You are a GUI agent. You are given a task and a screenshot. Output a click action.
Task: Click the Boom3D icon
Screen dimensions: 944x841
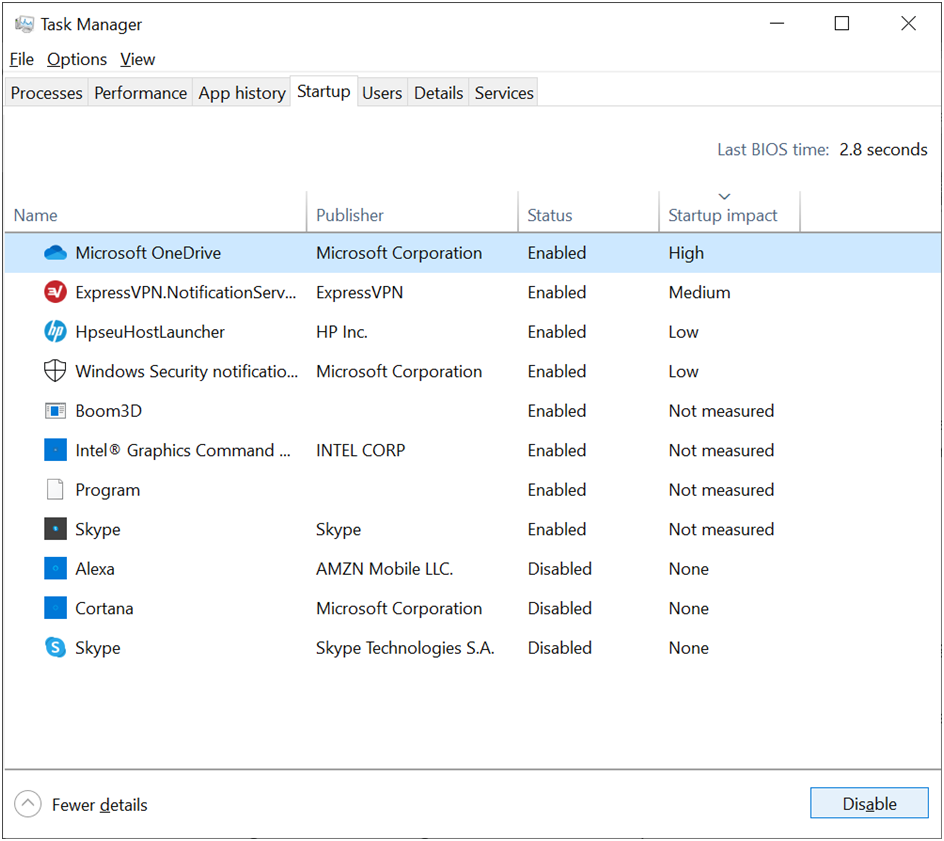(55, 411)
